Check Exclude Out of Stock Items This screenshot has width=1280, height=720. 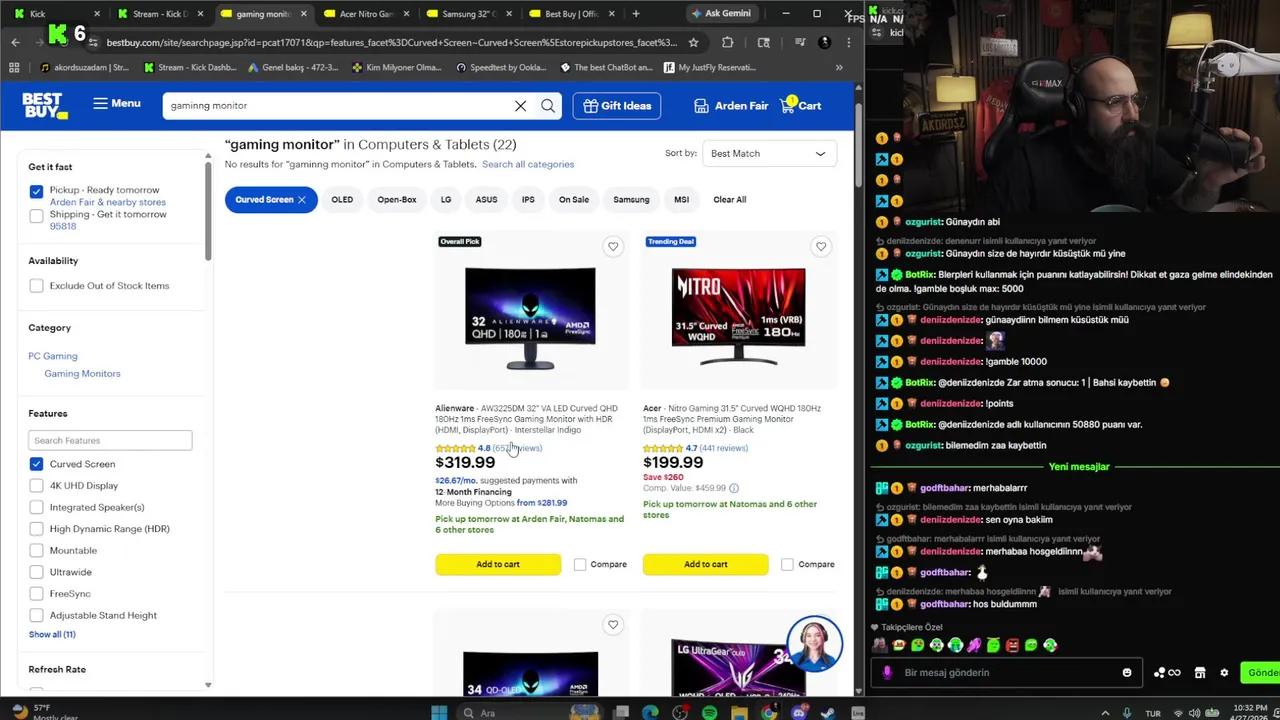[x=36, y=286]
